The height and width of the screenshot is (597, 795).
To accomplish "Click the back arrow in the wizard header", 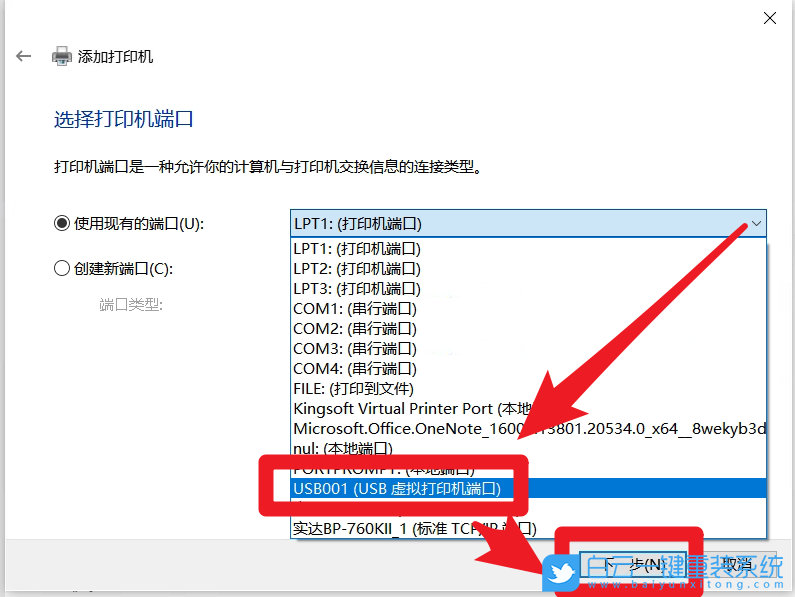I will tap(24, 56).
